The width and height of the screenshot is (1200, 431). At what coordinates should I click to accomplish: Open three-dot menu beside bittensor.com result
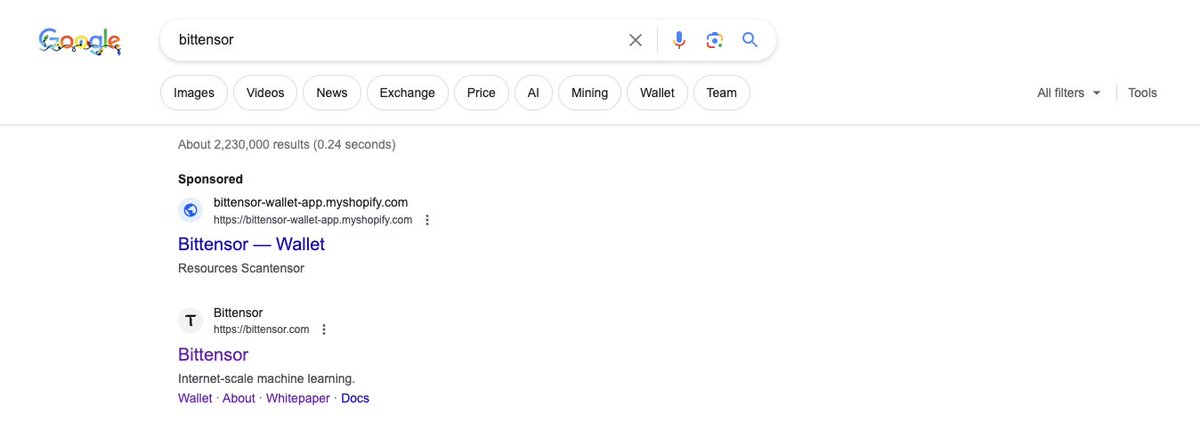[x=324, y=329]
